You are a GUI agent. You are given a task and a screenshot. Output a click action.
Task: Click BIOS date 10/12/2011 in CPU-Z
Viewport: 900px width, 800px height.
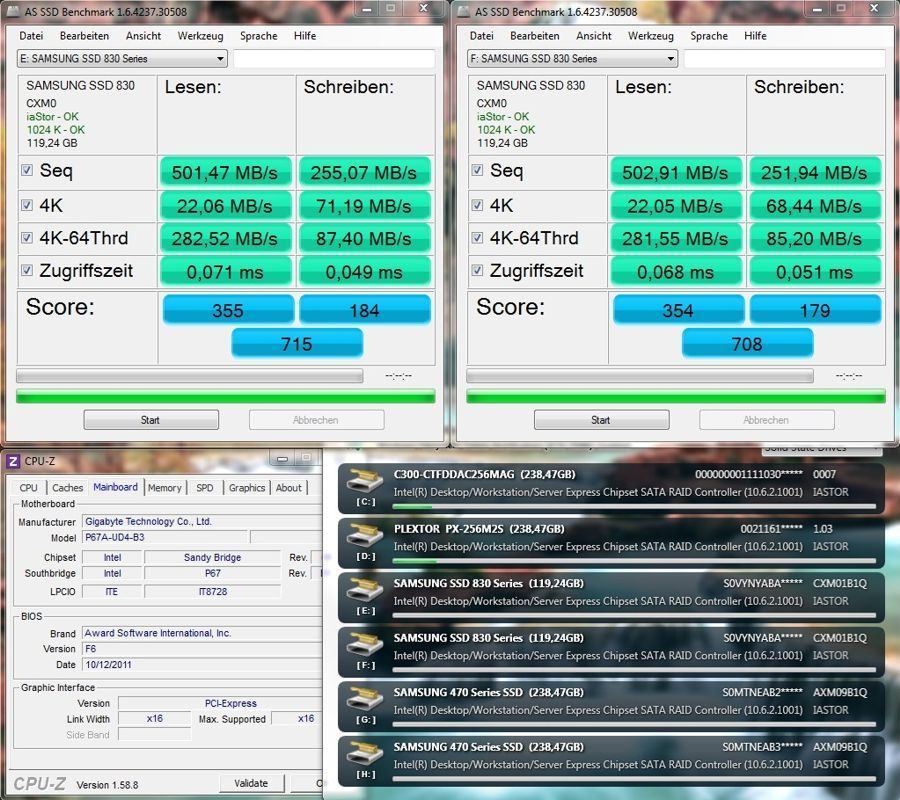[x=203, y=664]
